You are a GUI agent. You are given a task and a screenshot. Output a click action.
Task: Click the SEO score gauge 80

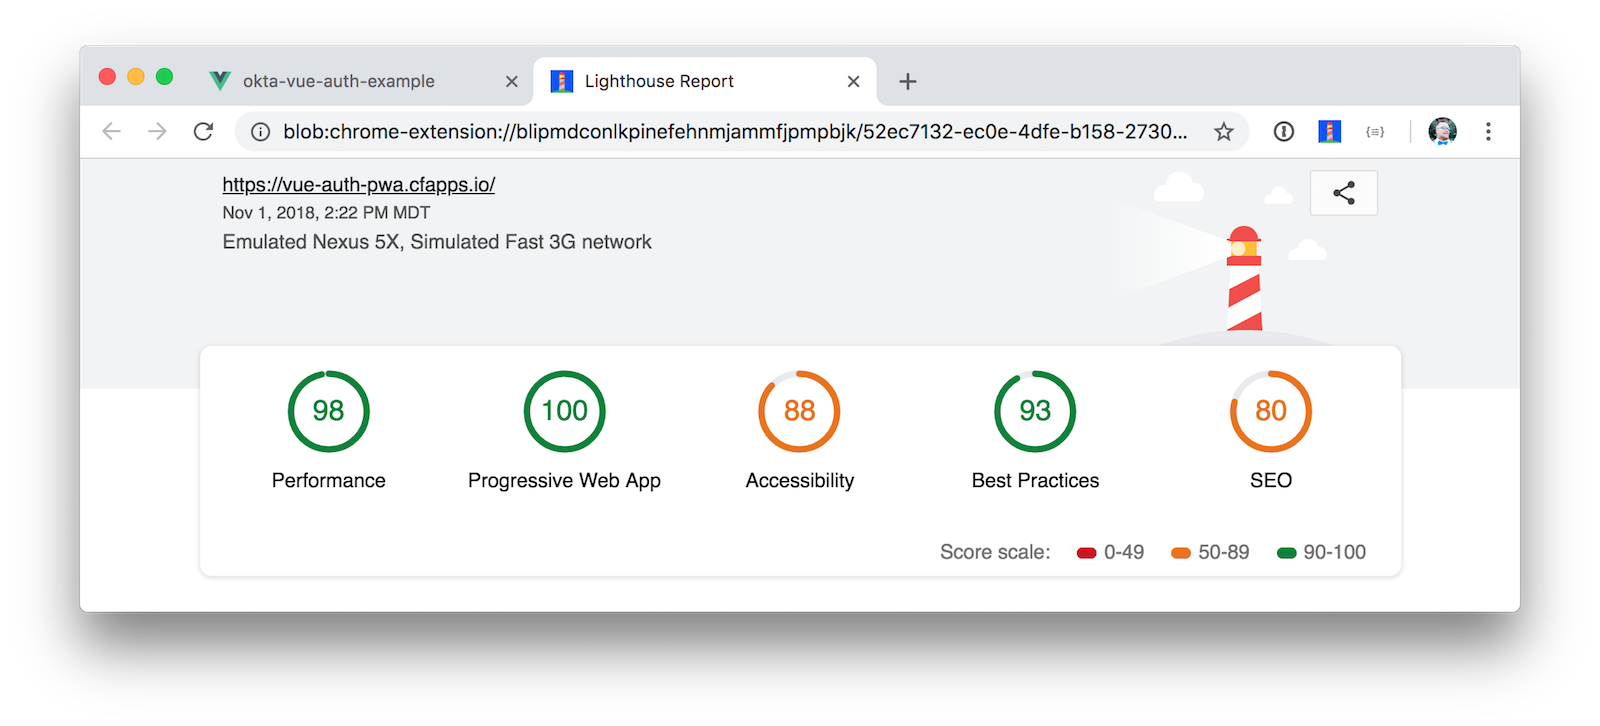pyautogui.click(x=1270, y=411)
